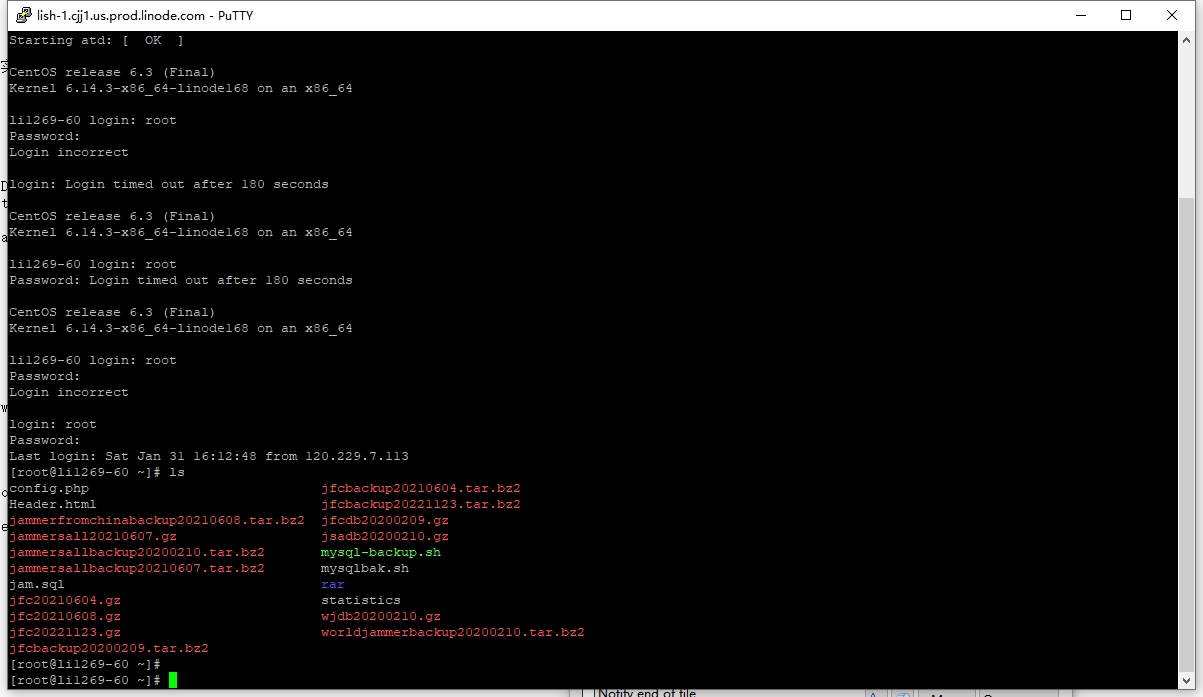Click the file name jam.sql
Viewport: 1203px width, 697px height.
37,584
